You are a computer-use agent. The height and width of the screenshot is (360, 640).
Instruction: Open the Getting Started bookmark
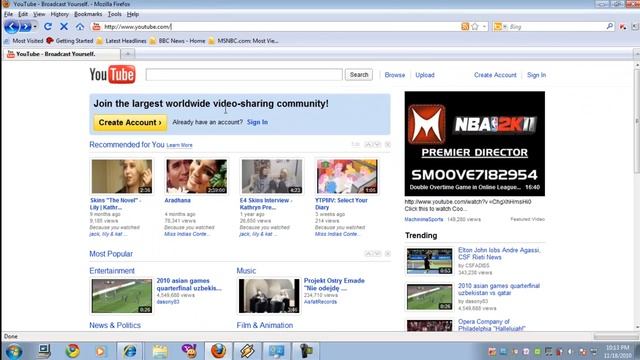[x=70, y=41]
